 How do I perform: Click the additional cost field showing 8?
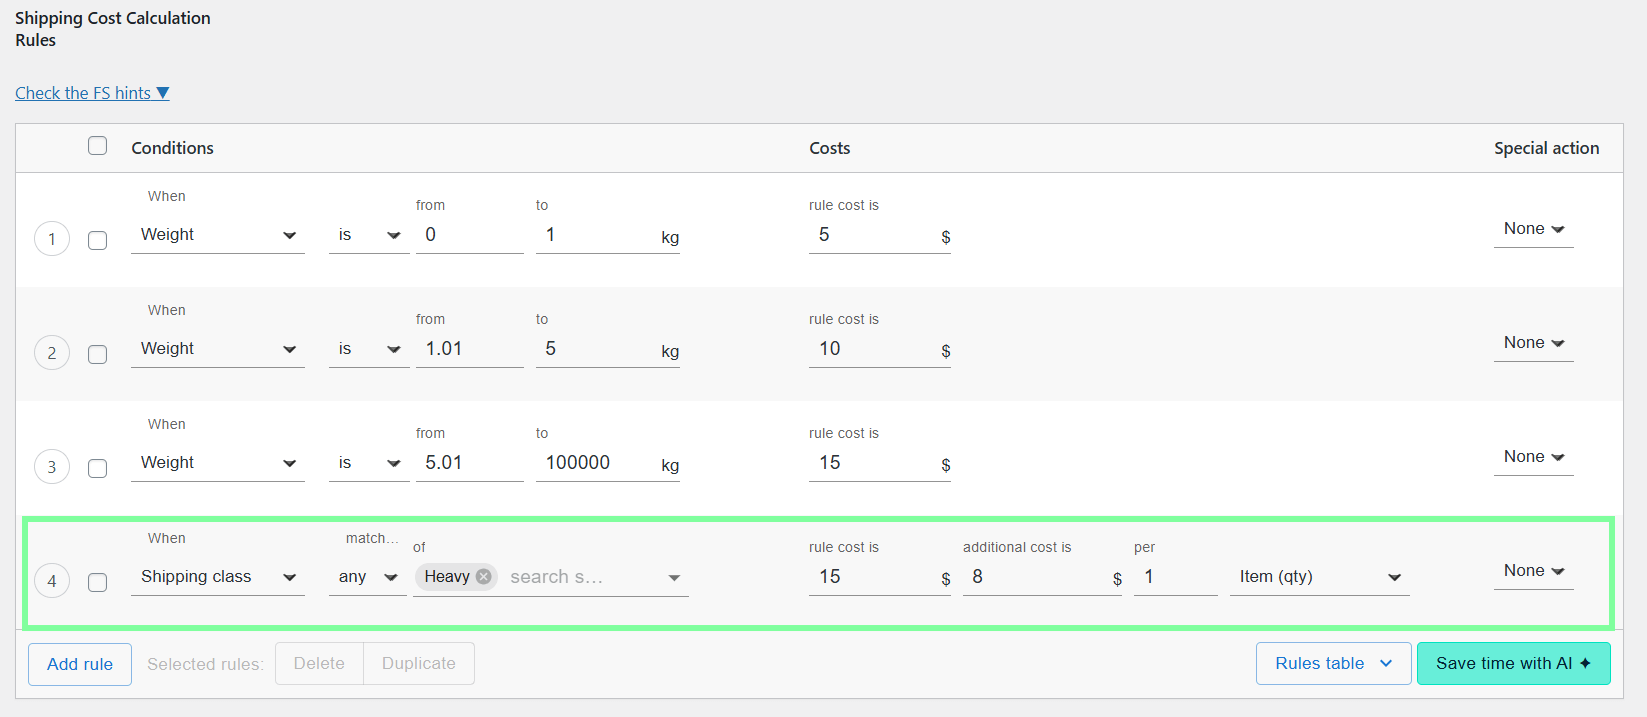pos(1035,577)
